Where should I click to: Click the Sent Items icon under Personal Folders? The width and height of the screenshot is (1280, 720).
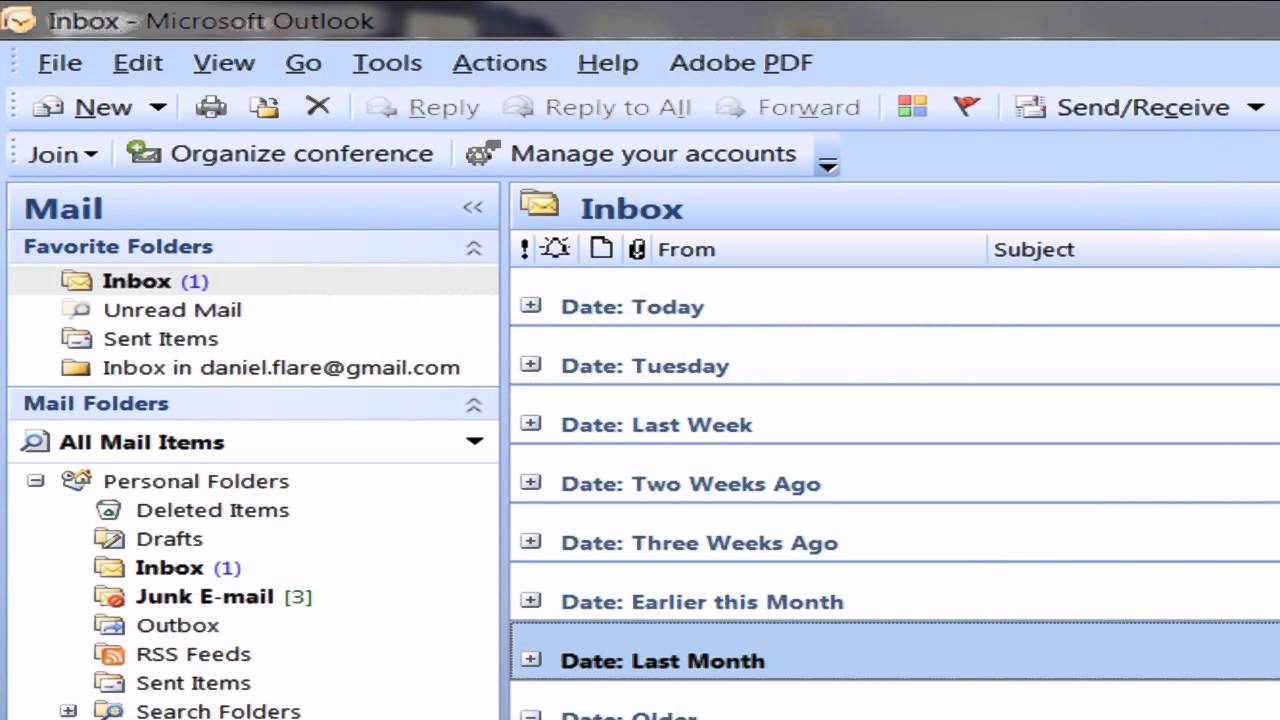point(108,683)
